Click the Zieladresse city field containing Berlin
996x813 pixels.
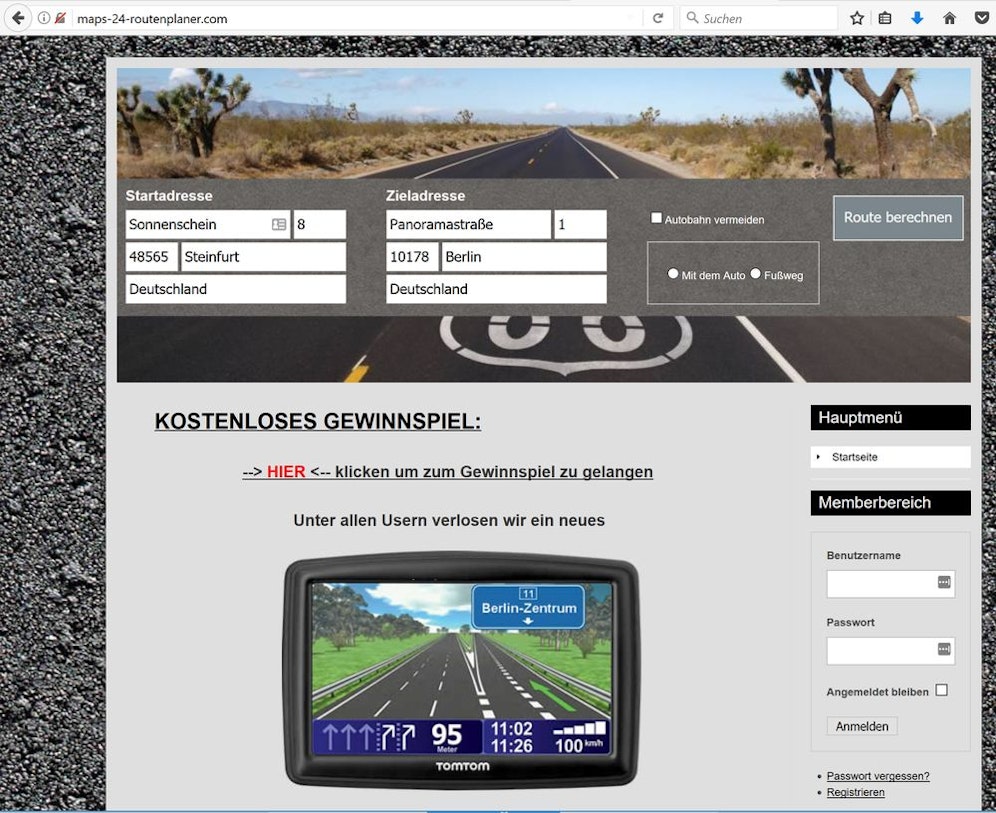(x=523, y=257)
